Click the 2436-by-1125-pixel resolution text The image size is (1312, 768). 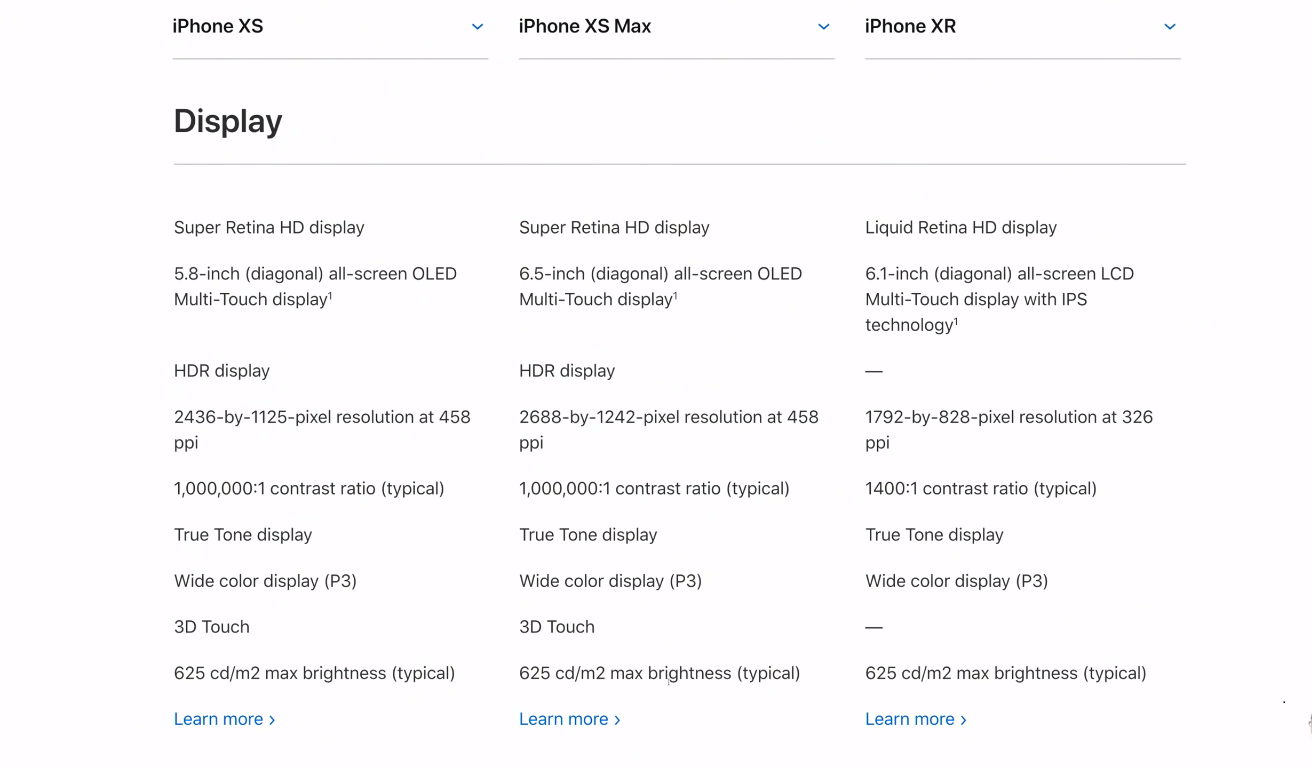322,429
